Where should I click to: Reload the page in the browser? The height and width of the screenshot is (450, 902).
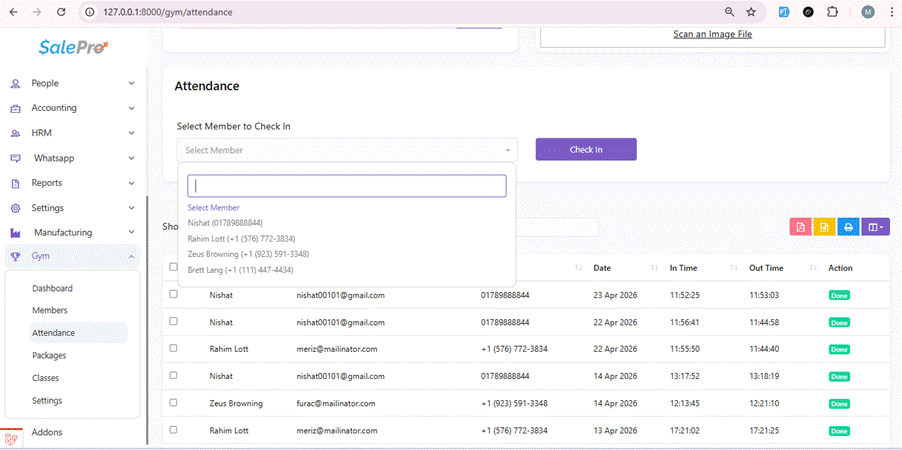tap(62, 12)
